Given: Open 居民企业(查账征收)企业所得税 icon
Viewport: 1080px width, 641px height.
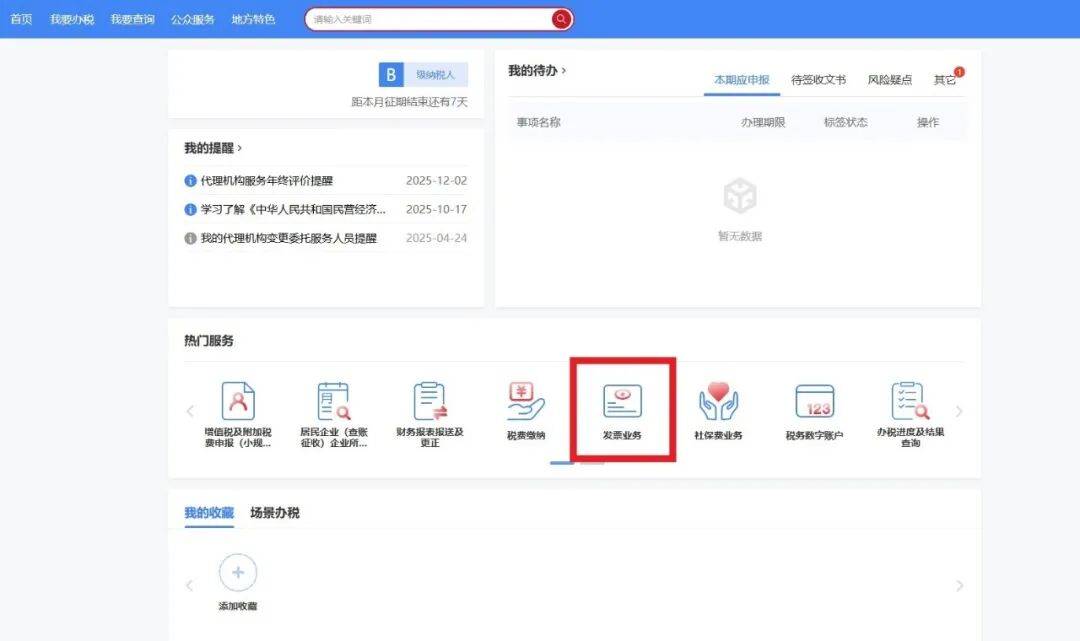Looking at the screenshot, I should pyautogui.click(x=333, y=401).
